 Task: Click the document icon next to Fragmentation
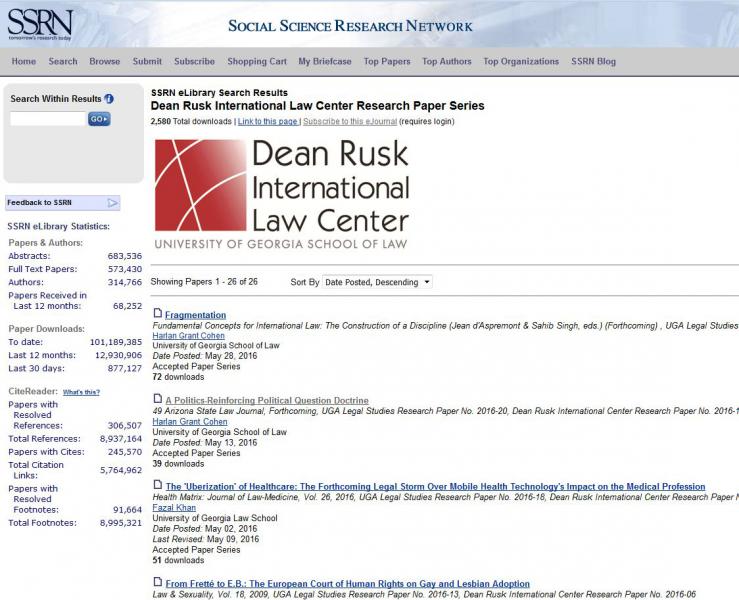coord(157,314)
